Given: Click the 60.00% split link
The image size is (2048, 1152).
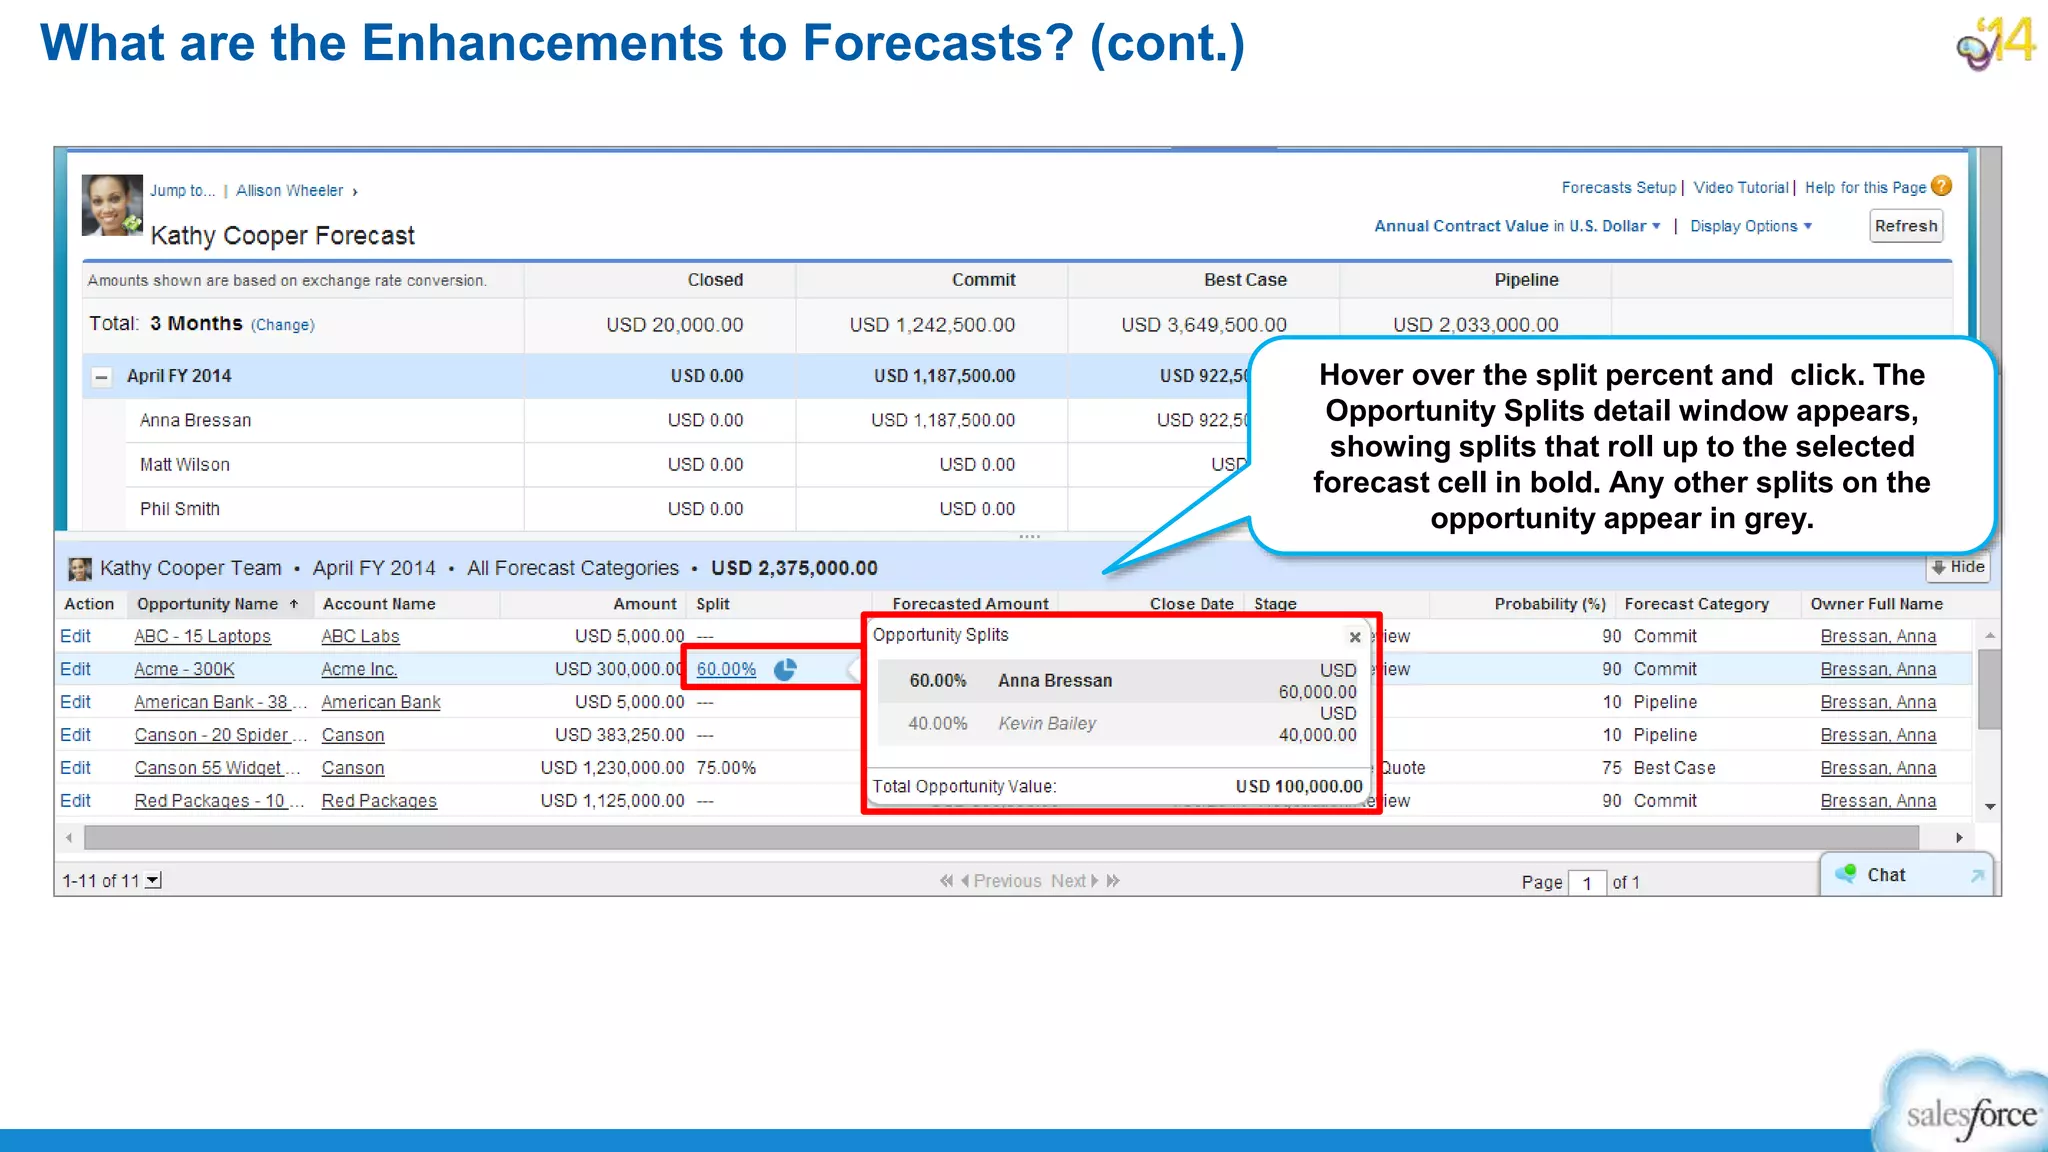Looking at the screenshot, I should click(726, 669).
